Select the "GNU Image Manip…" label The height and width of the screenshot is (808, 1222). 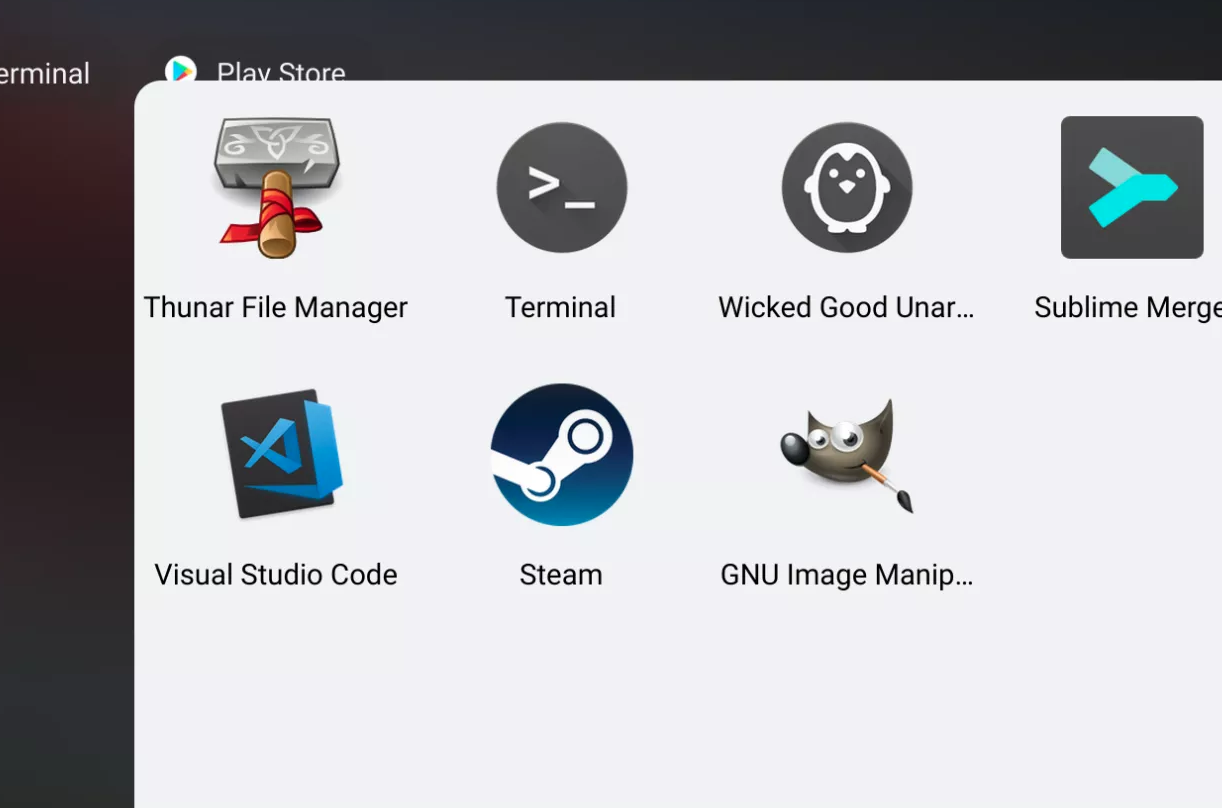point(846,575)
